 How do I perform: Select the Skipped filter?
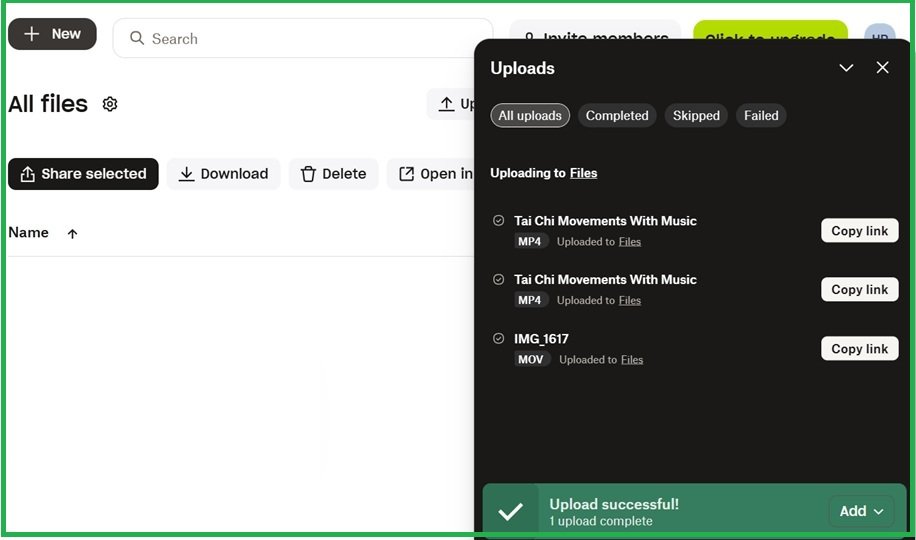pos(696,115)
